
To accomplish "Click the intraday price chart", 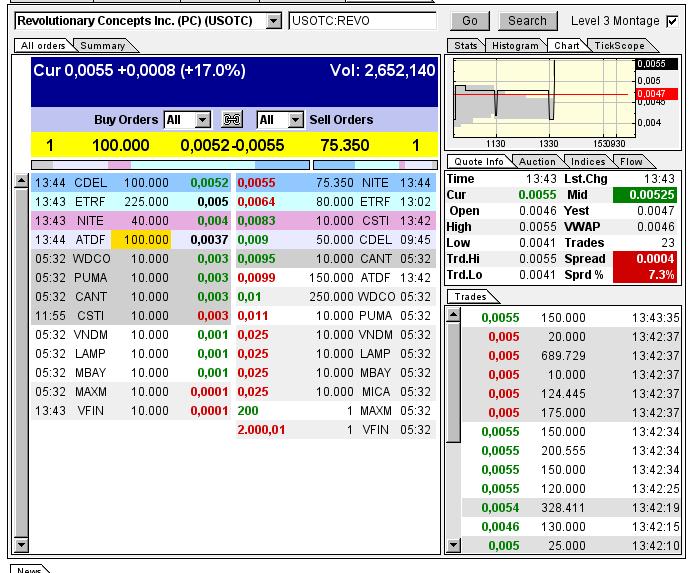I will tap(543, 98).
